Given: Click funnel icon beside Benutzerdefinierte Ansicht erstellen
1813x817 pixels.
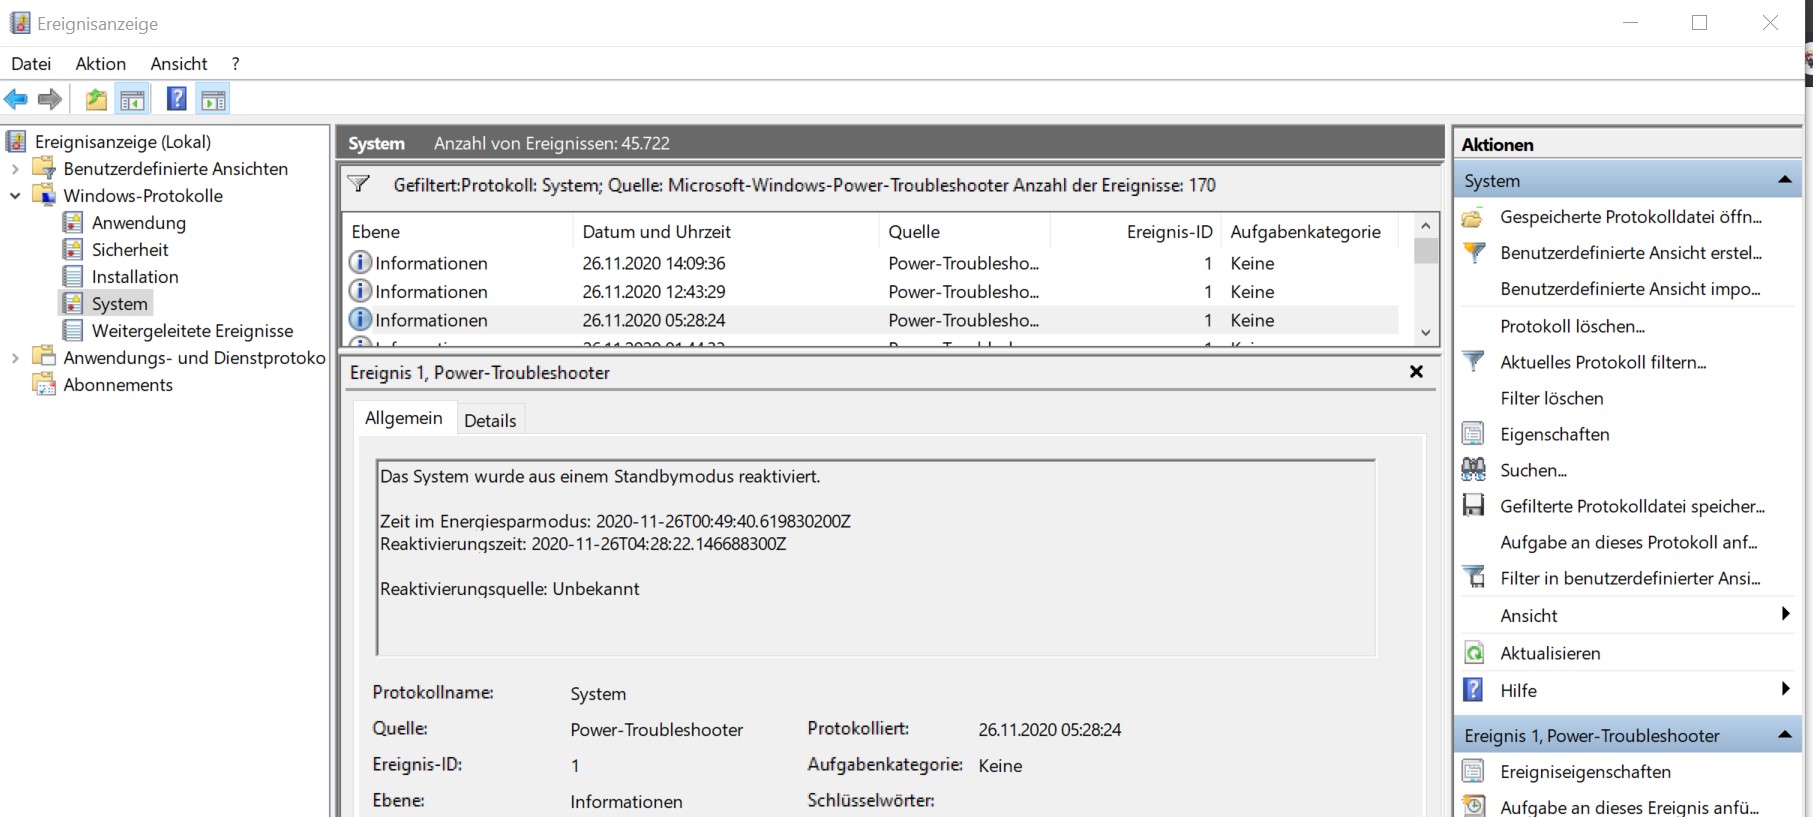Looking at the screenshot, I should [1474, 253].
